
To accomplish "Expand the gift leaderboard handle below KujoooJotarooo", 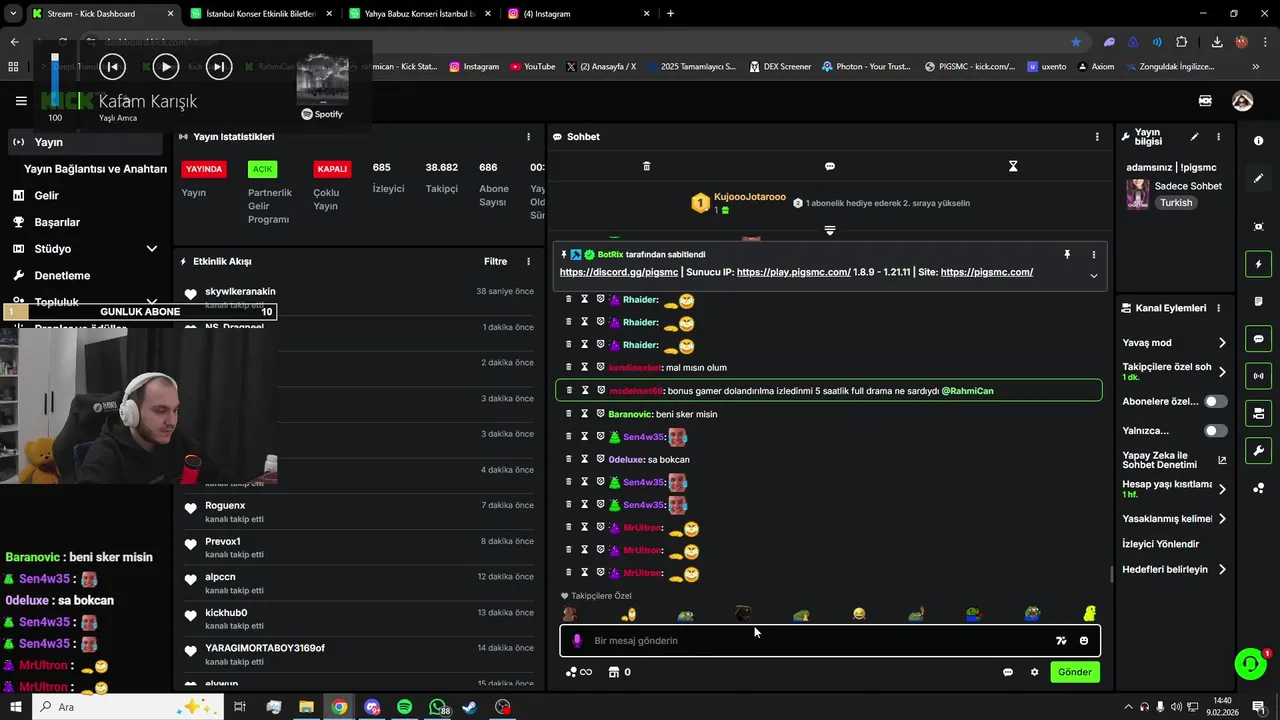I will pyautogui.click(x=829, y=230).
